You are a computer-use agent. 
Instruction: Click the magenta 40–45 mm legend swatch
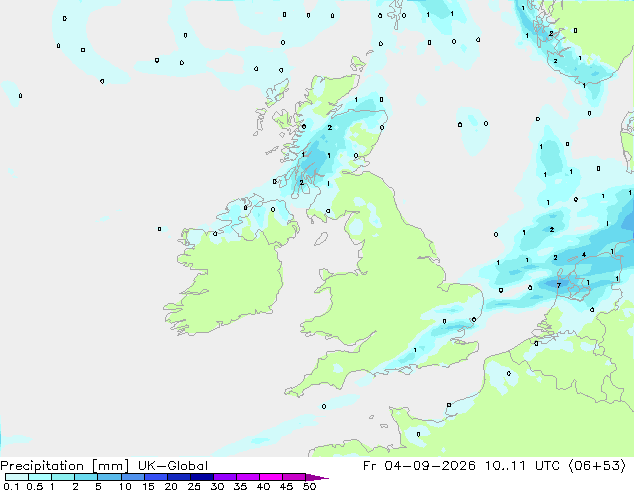coord(271,477)
